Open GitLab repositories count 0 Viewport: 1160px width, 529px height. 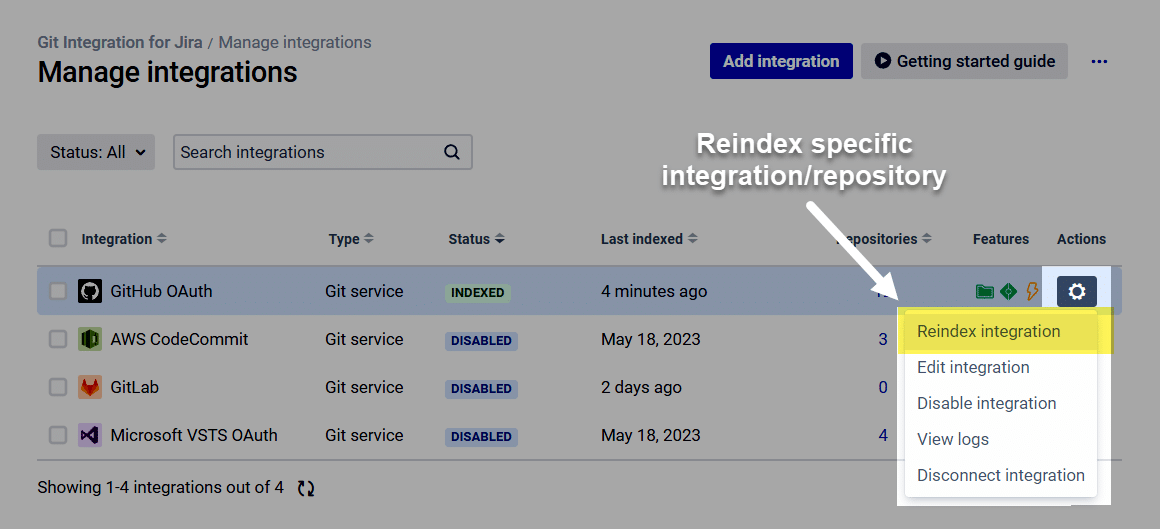883,388
